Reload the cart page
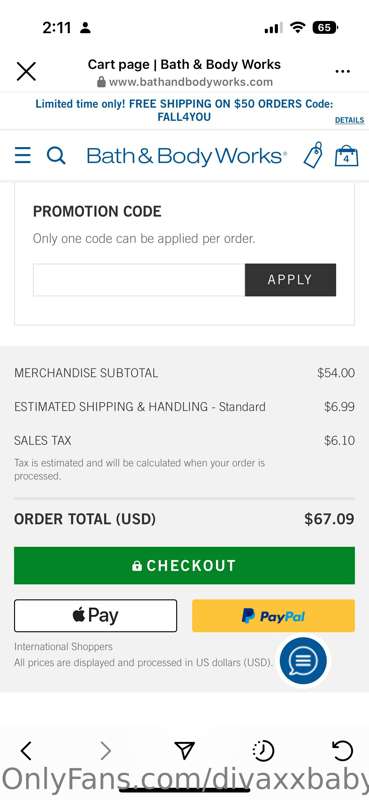369x800 pixels. click(x=342, y=751)
